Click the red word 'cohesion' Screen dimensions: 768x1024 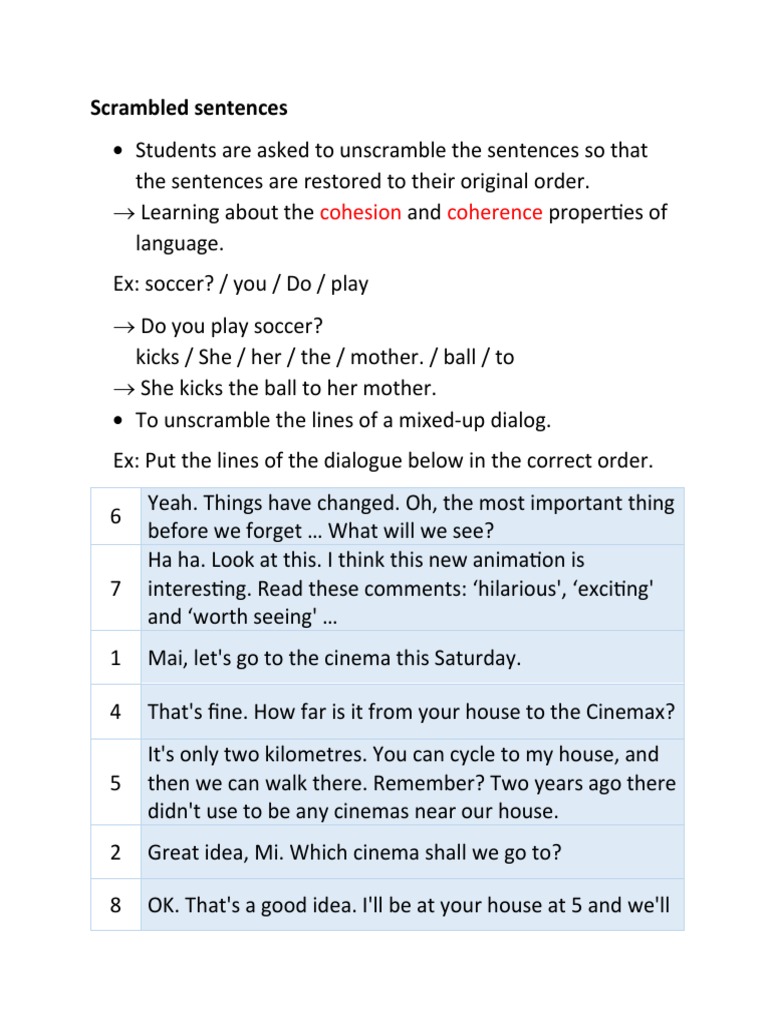pyautogui.click(x=360, y=212)
